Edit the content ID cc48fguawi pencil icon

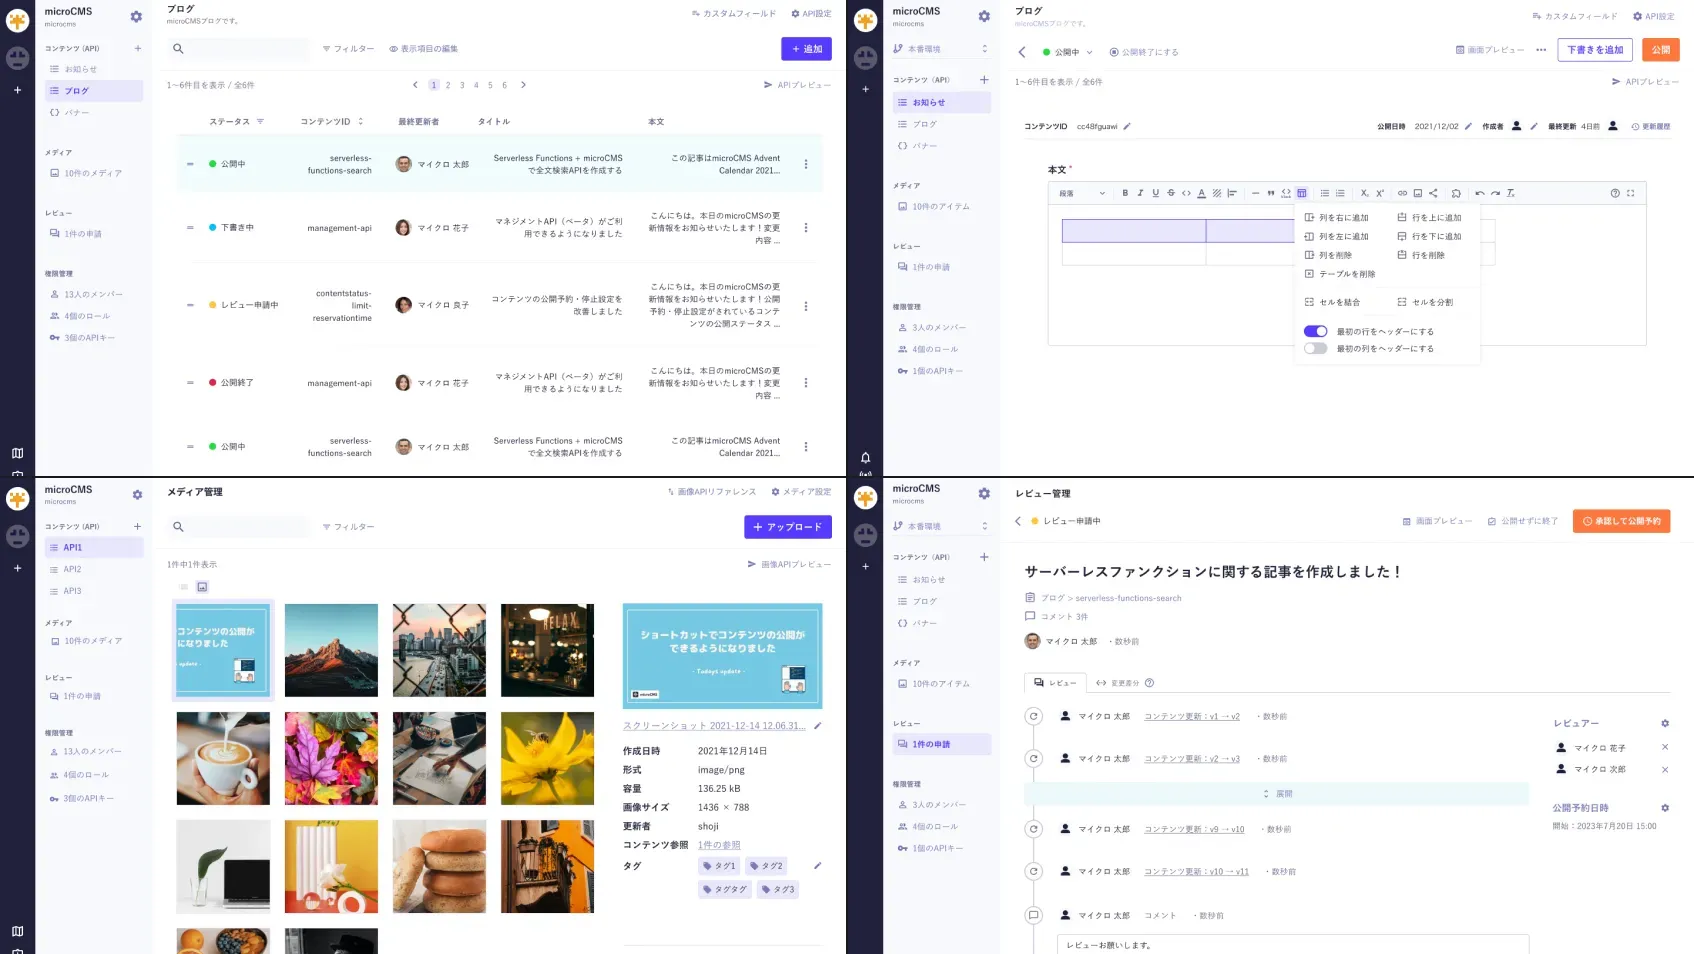[x=1127, y=126]
